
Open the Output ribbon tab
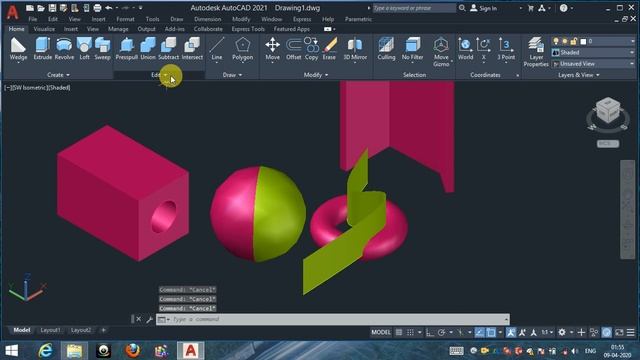147,29
